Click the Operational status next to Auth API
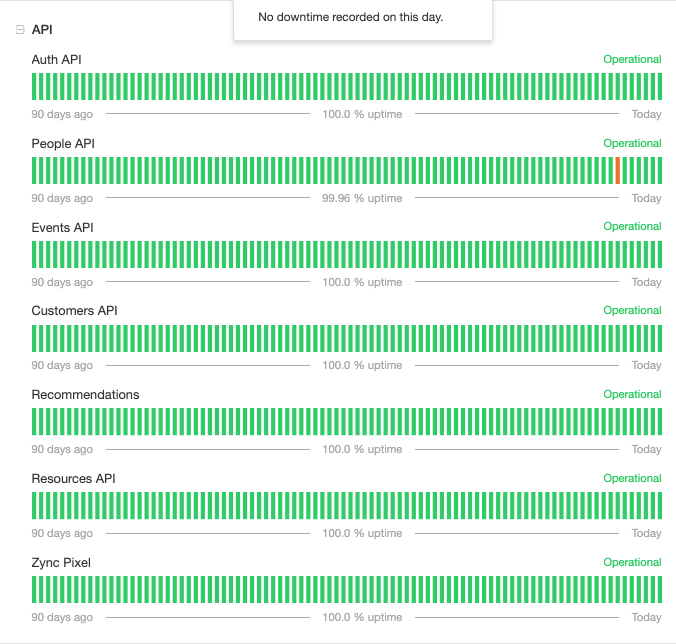The width and height of the screenshot is (676, 644). 632,59
